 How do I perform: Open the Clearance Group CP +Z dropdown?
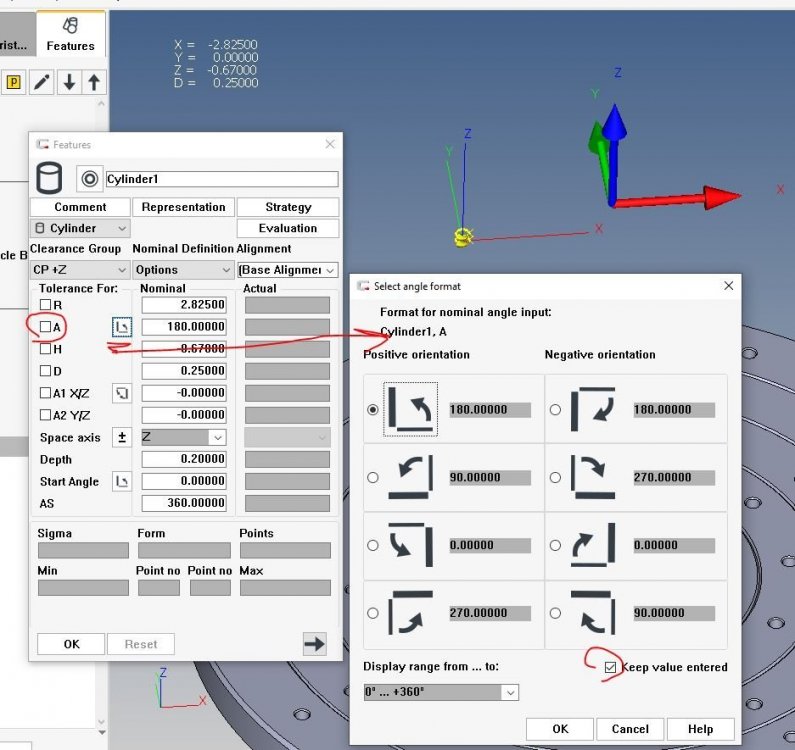pyautogui.click(x=80, y=269)
